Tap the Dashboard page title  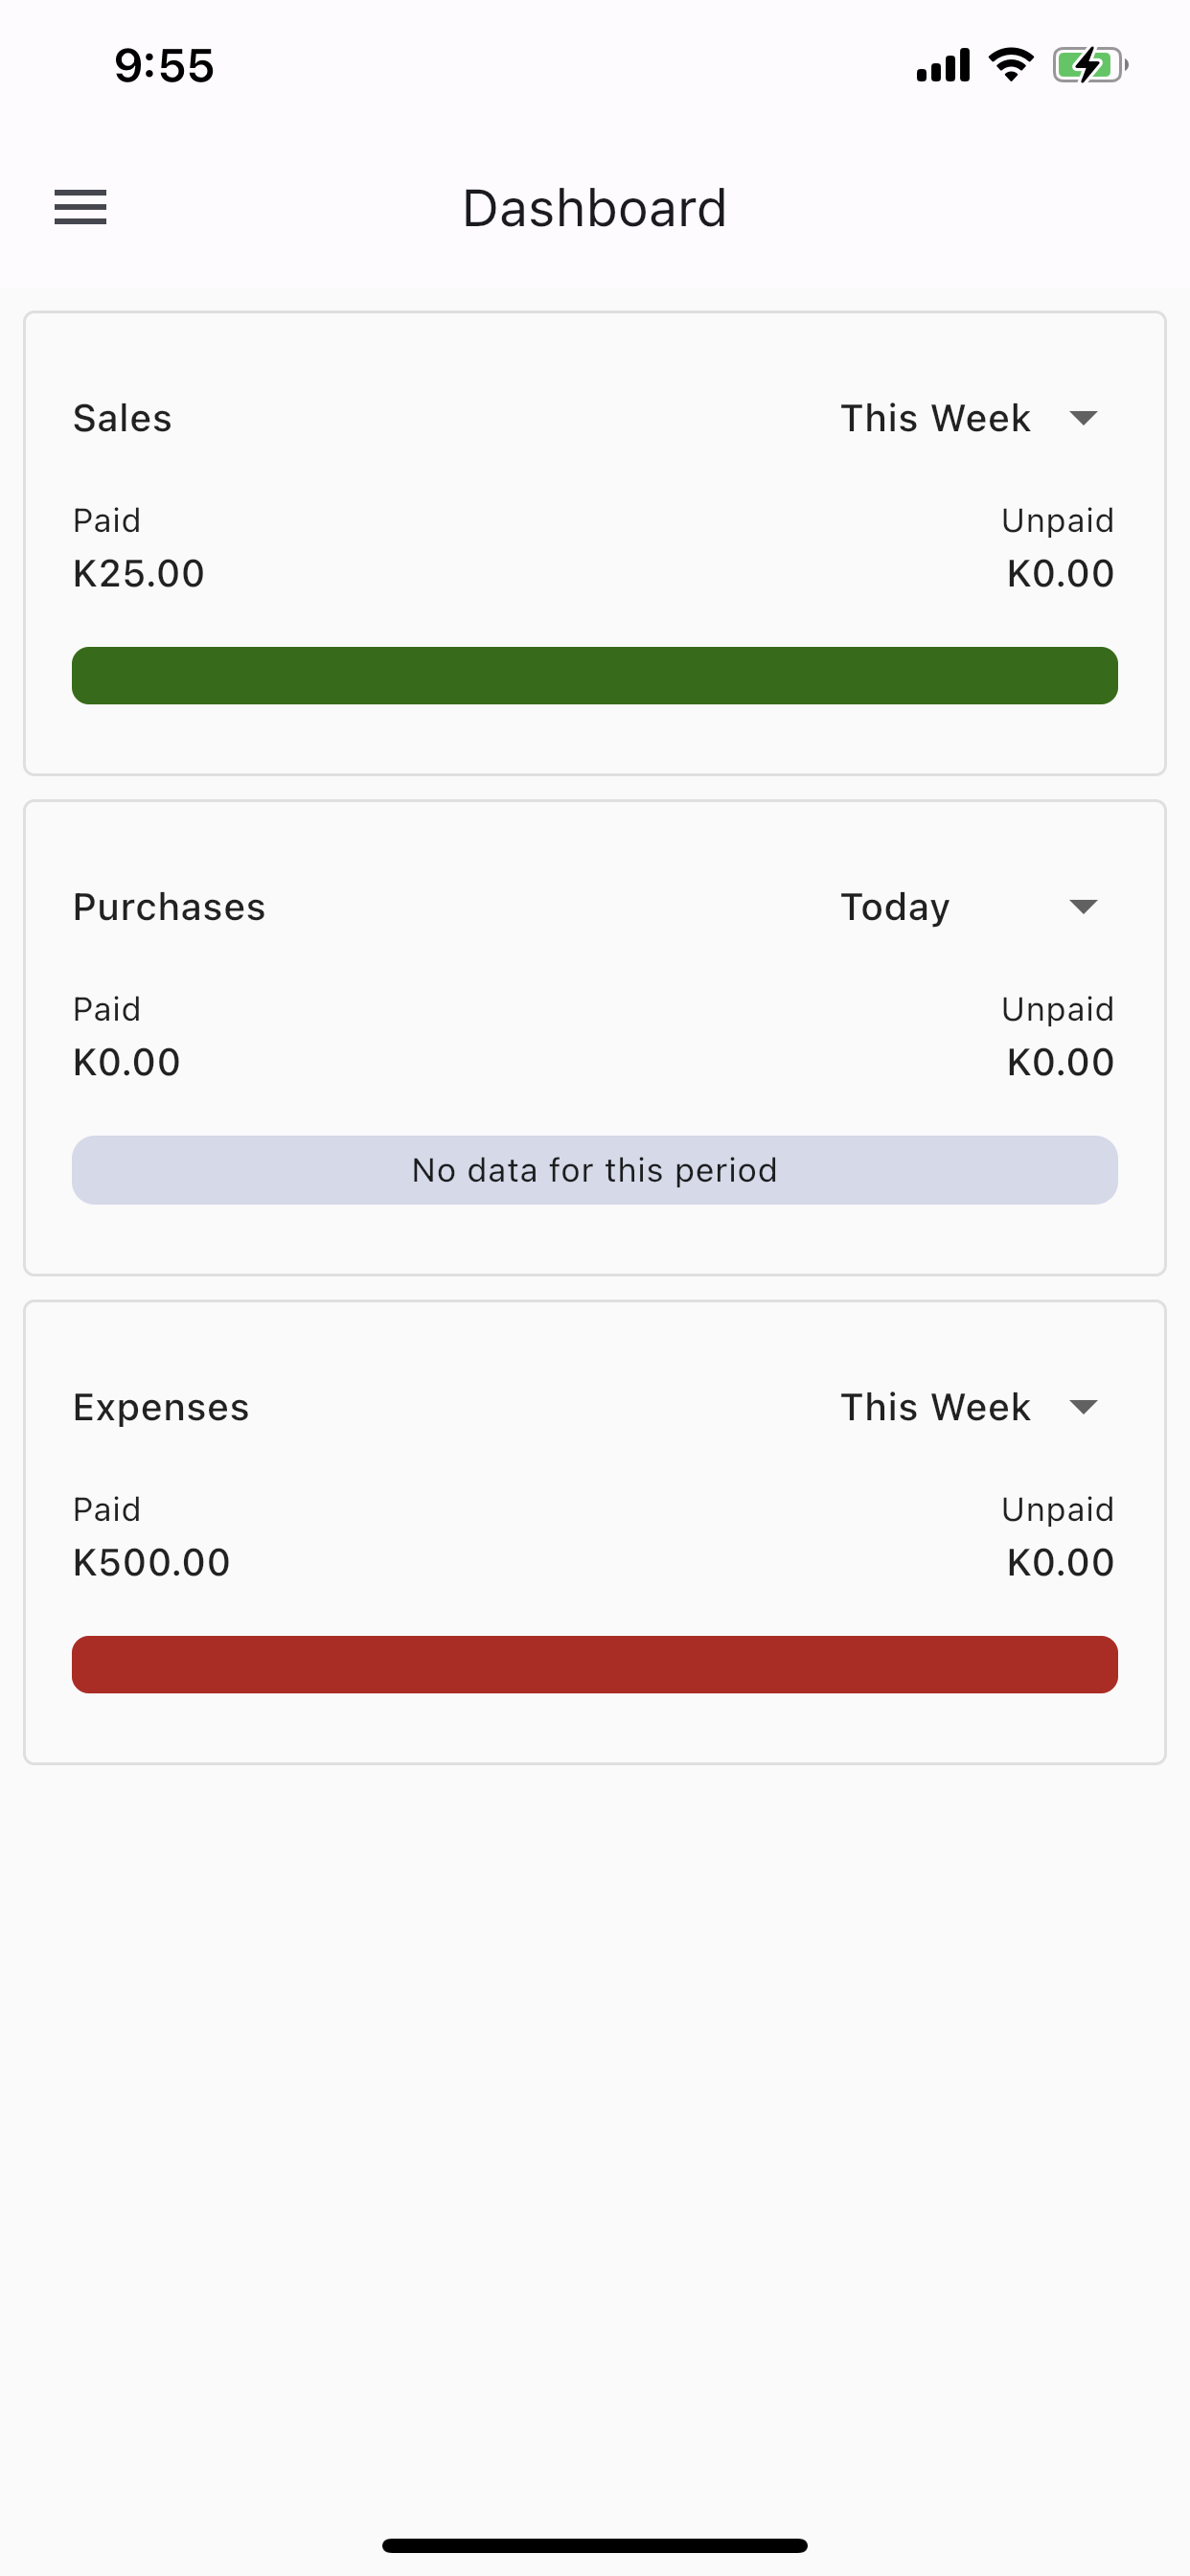point(595,208)
